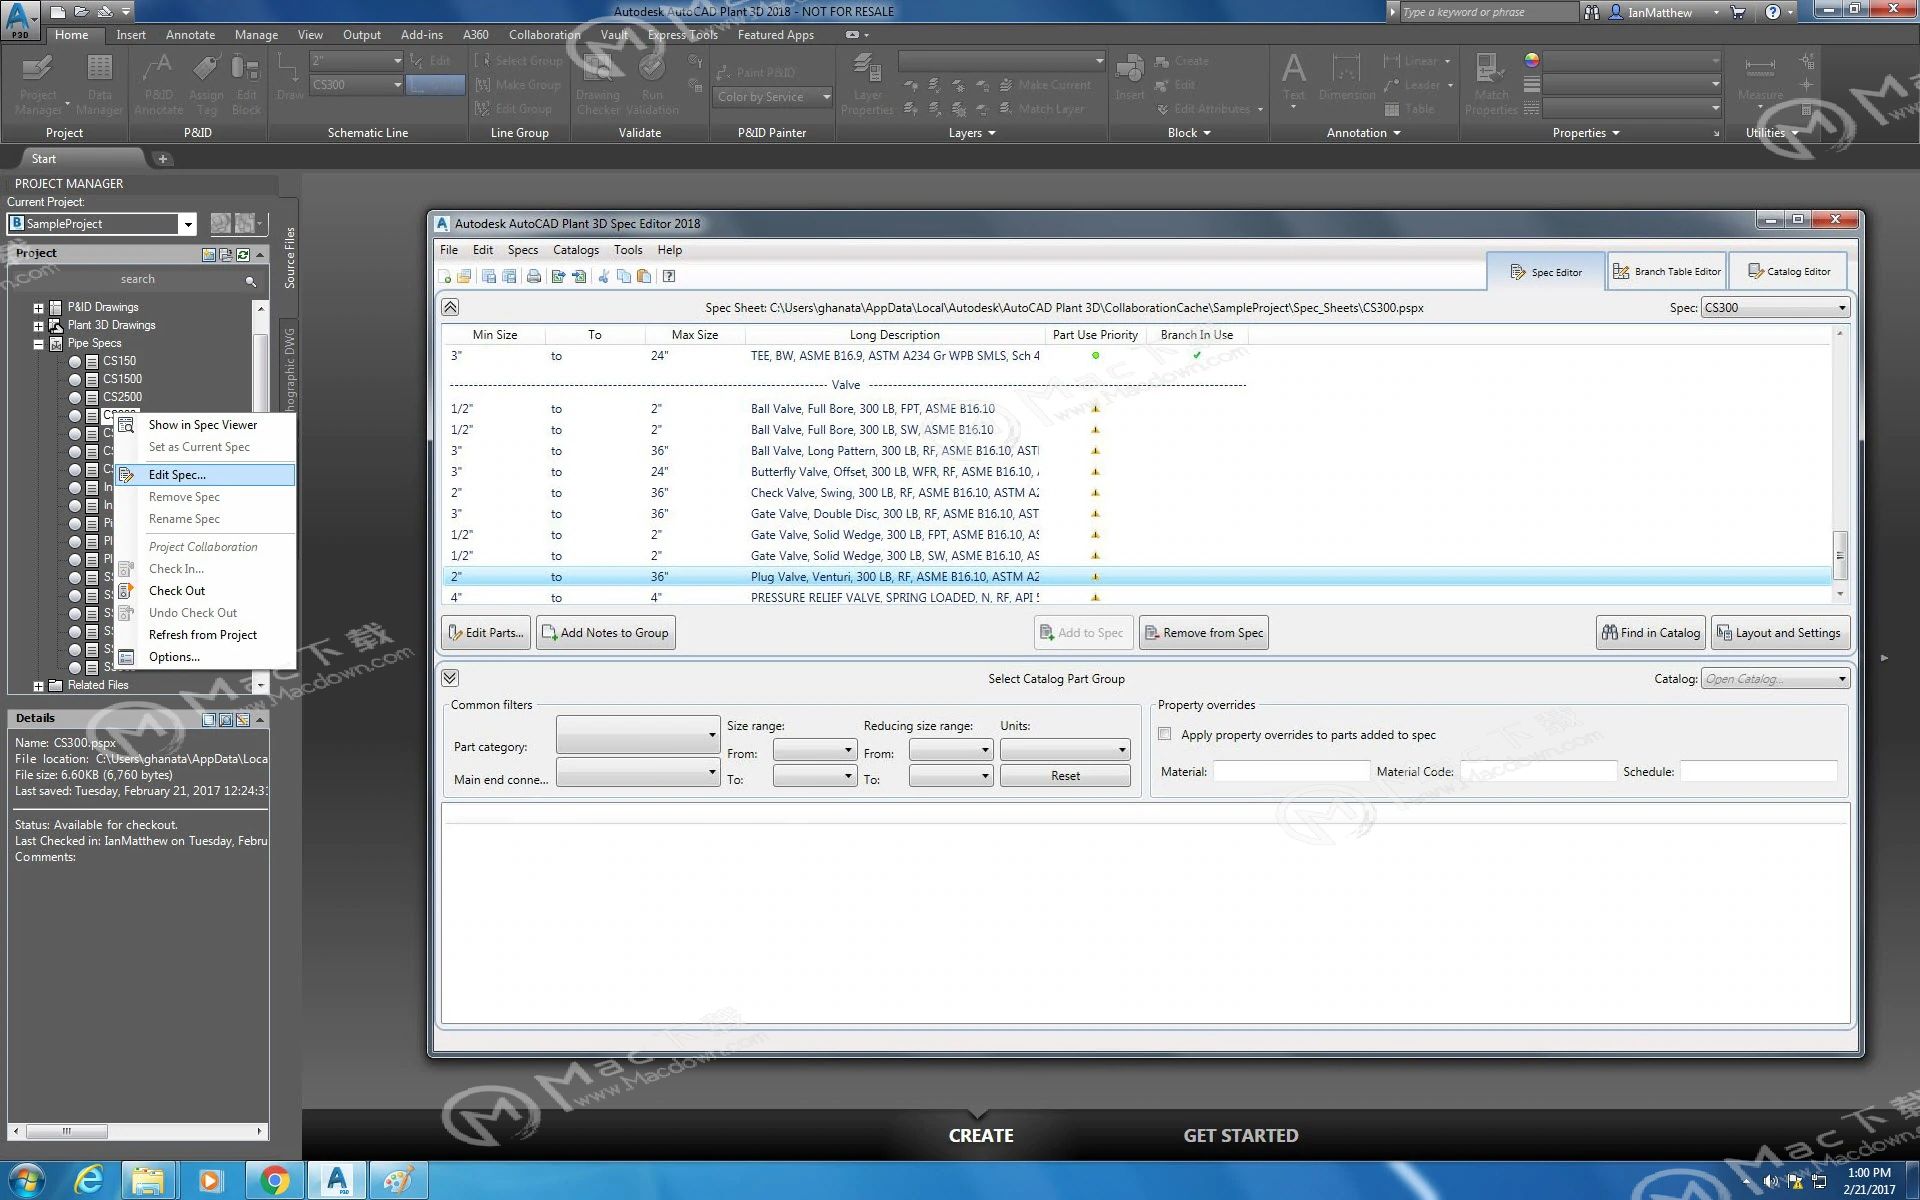Click the Reset filters button
1920x1200 pixels.
tap(1065, 776)
